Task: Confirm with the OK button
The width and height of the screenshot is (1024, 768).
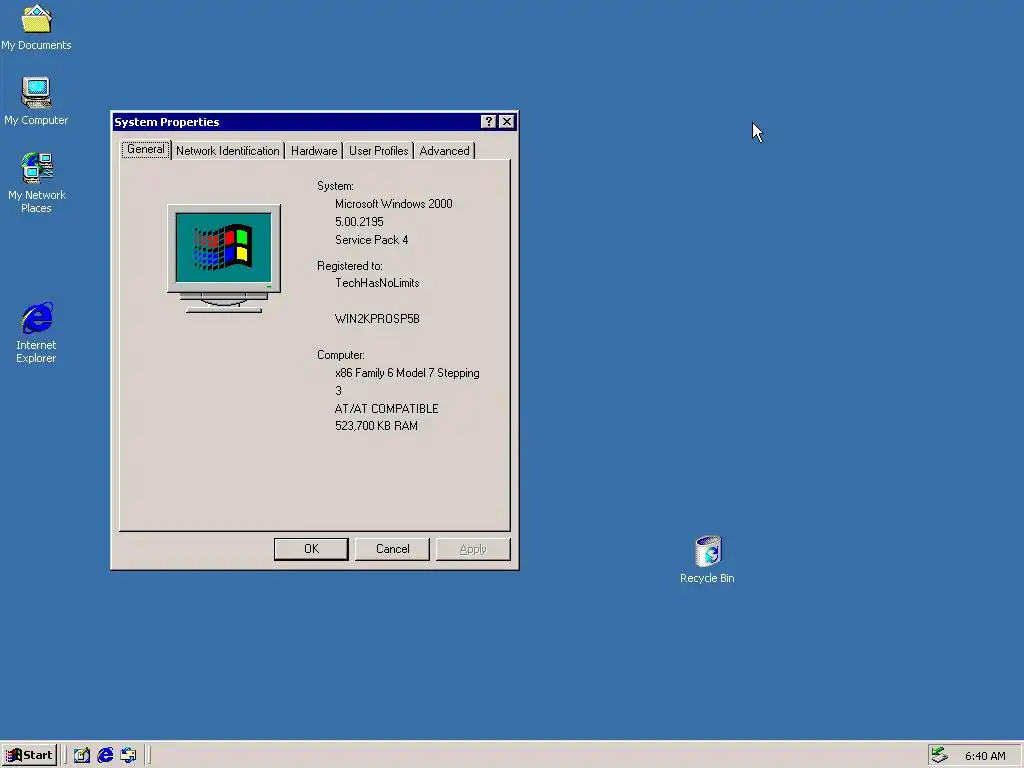Action: coord(311,549)
